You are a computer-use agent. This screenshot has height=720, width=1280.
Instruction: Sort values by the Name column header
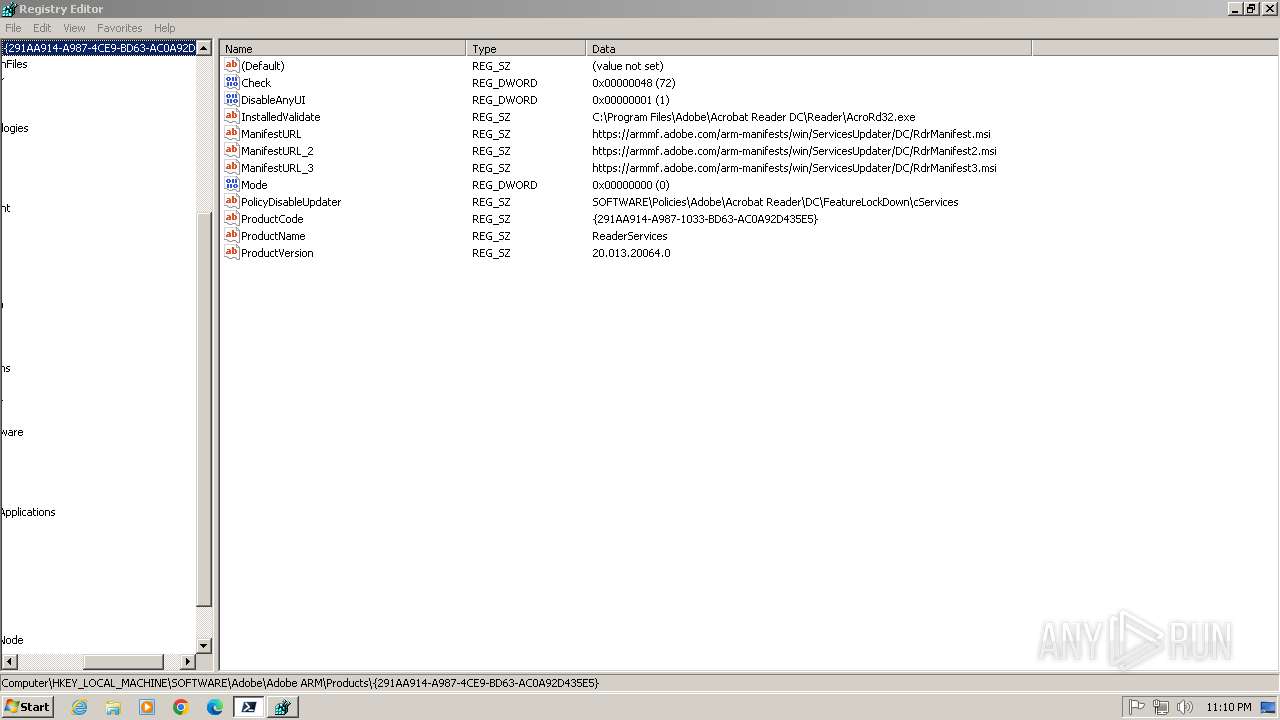(x=343, y=48)
